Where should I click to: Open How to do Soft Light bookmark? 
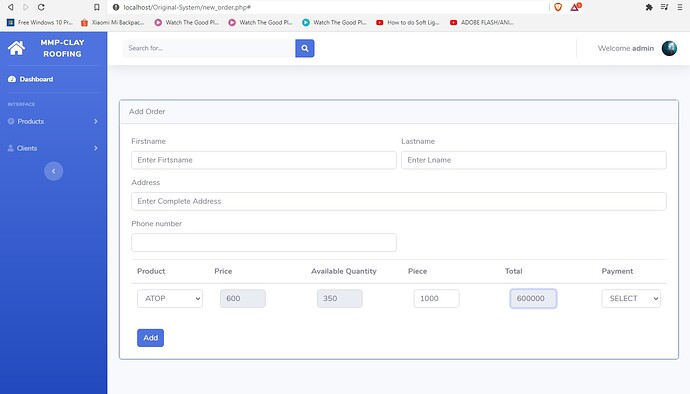tap(408, 22)
